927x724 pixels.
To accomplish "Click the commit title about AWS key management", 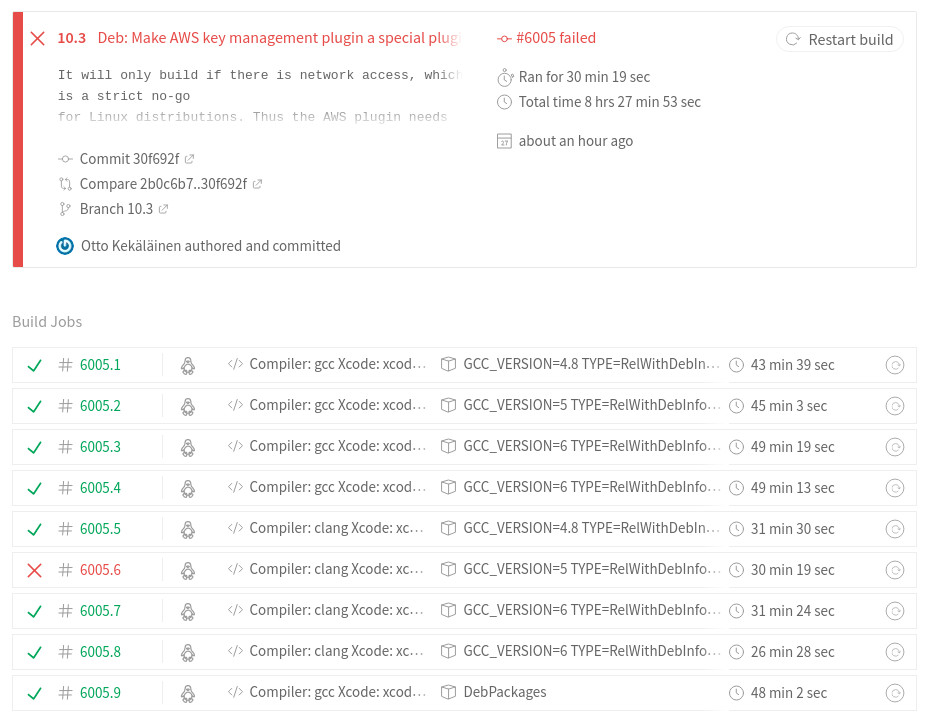I will click(278, 38).
